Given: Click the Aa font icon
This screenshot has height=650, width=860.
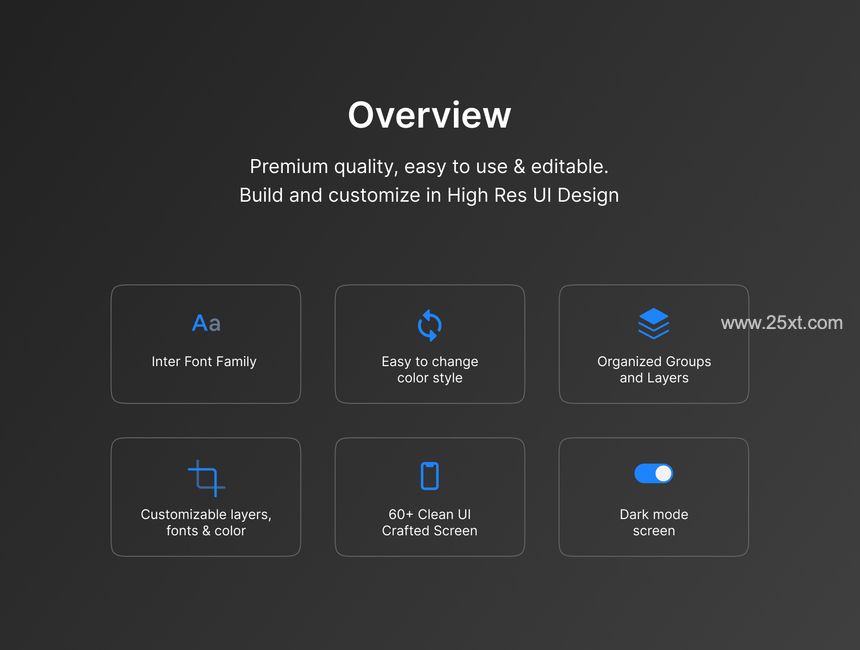Looking at the screenshot, I should [x=206, y=323].
